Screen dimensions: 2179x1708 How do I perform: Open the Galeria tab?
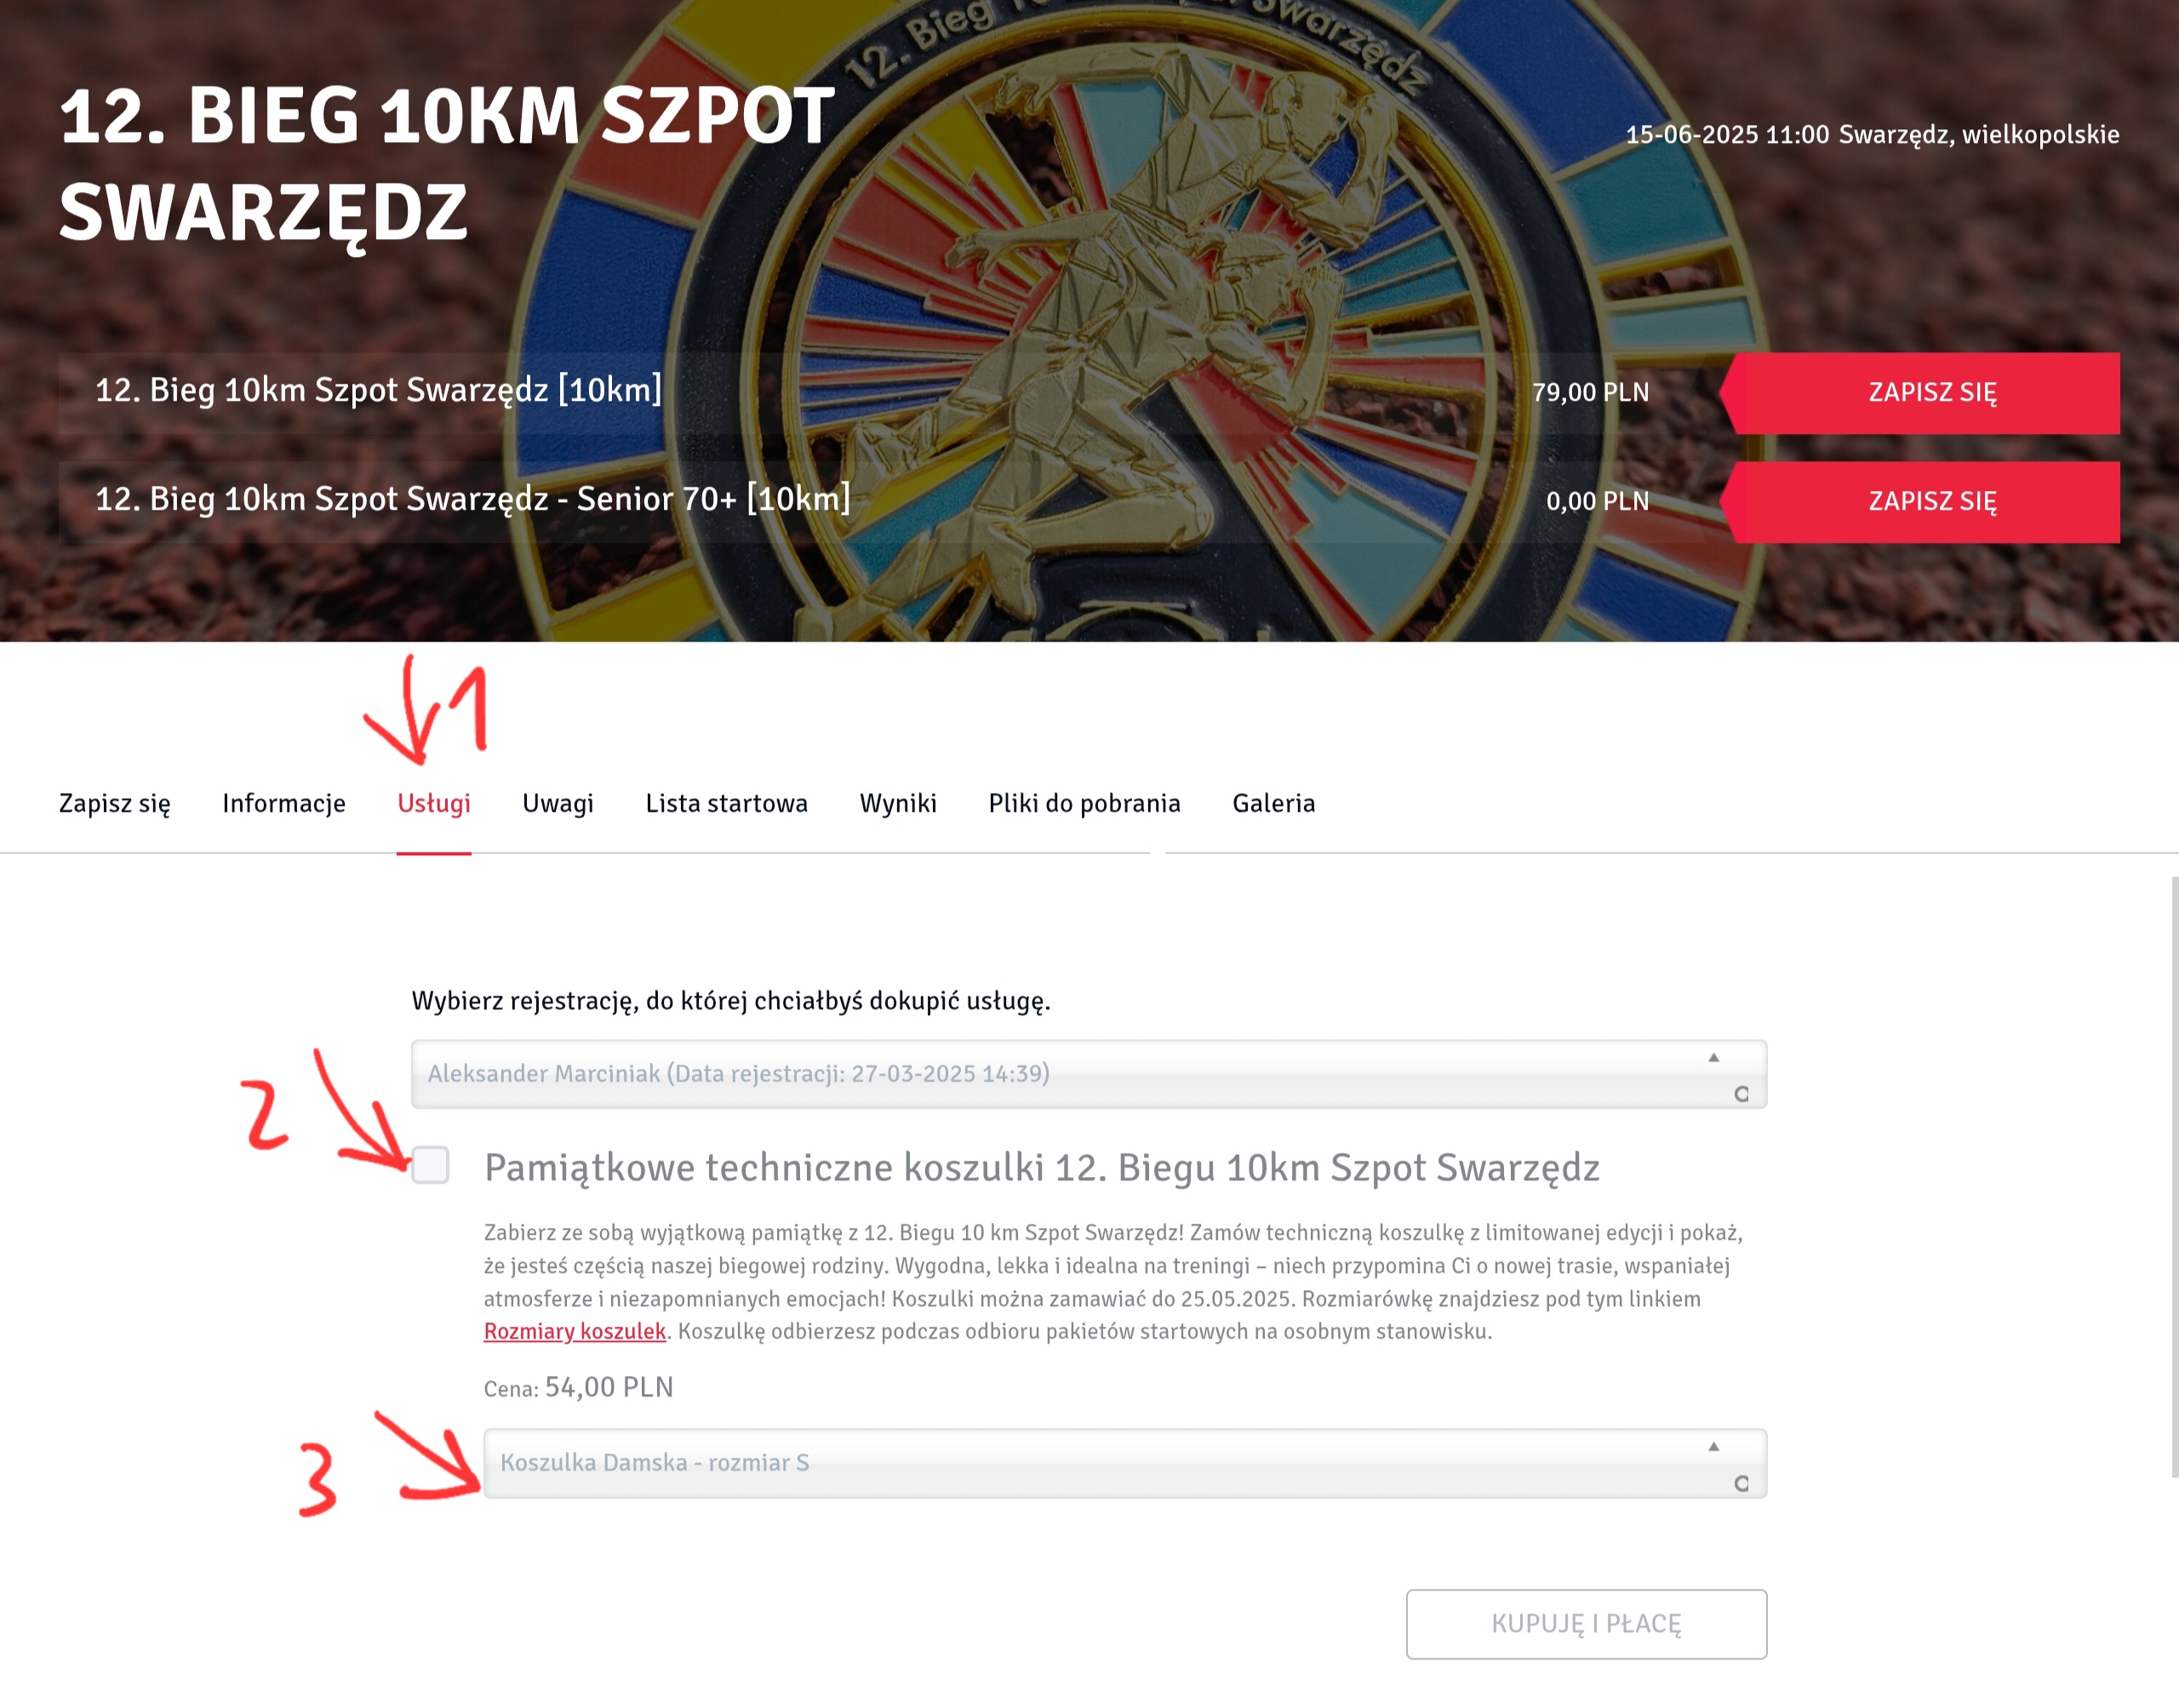(1273, 803)
